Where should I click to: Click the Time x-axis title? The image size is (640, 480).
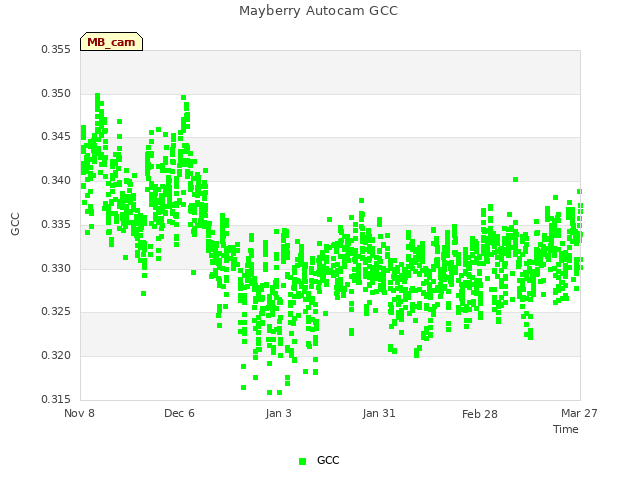566,429
